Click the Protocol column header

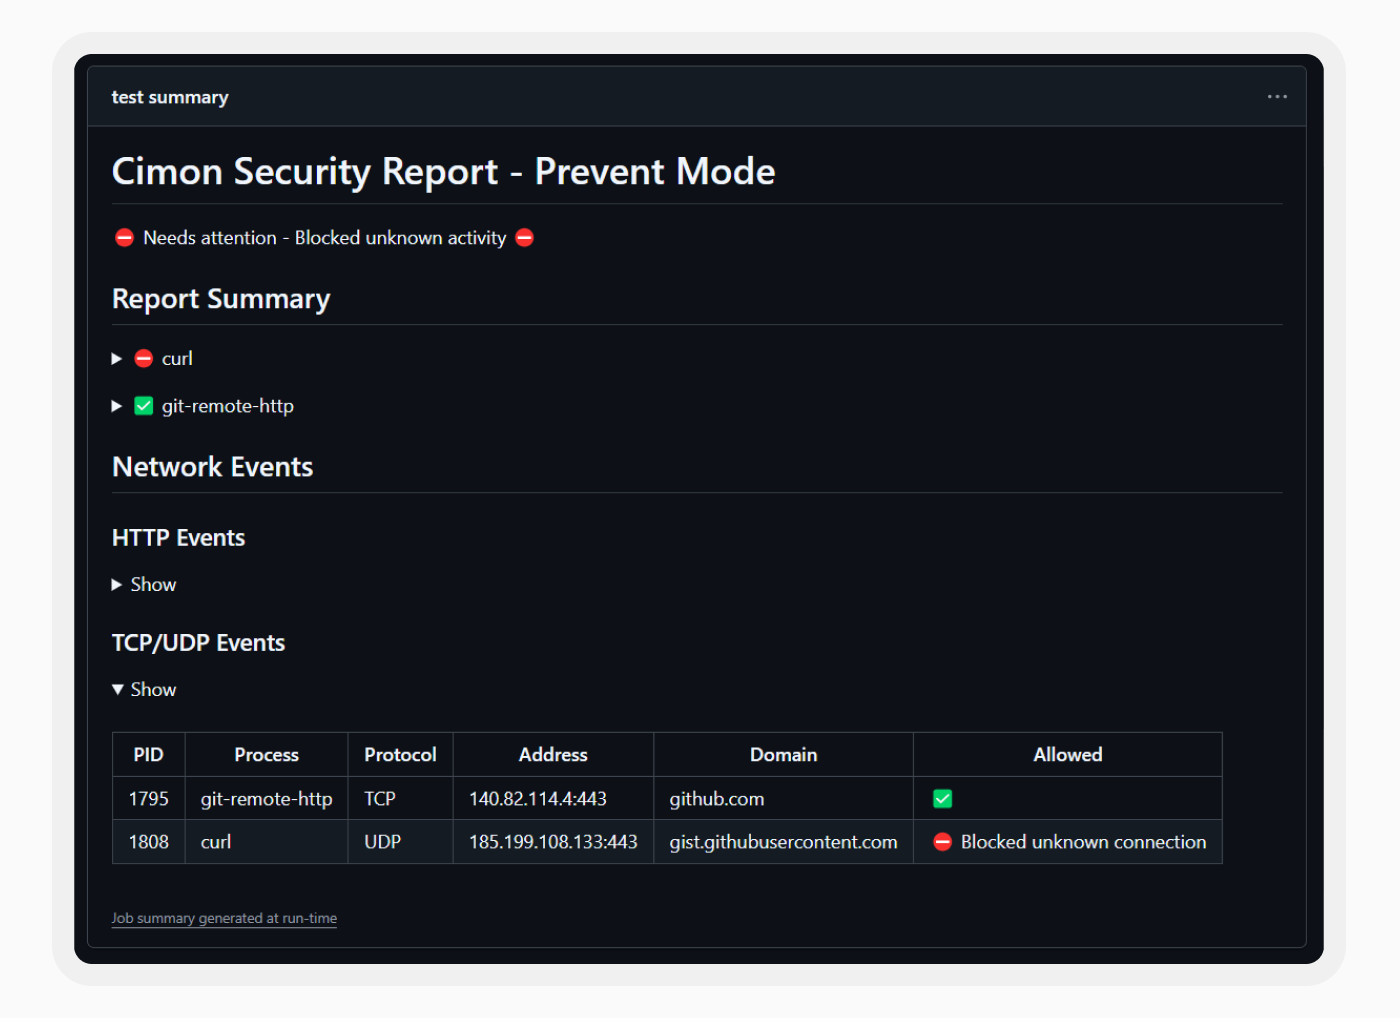point(400,755)
